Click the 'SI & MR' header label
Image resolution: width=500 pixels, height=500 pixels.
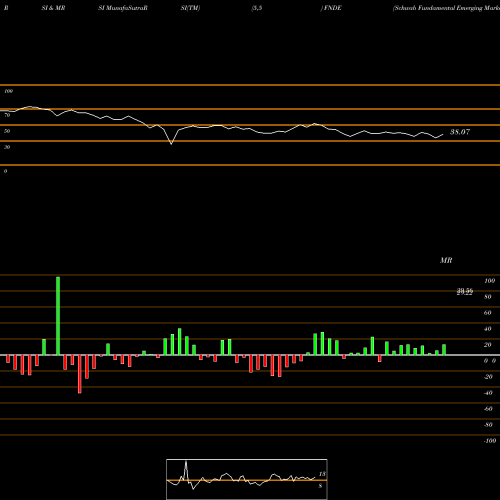(x=53, y=8)
